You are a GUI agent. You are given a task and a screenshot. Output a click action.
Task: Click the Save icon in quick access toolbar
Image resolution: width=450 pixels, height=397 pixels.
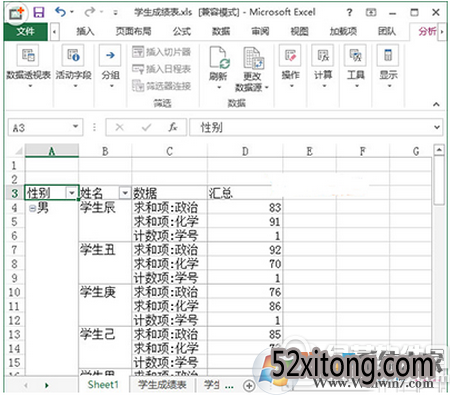(x=39, y=13)
